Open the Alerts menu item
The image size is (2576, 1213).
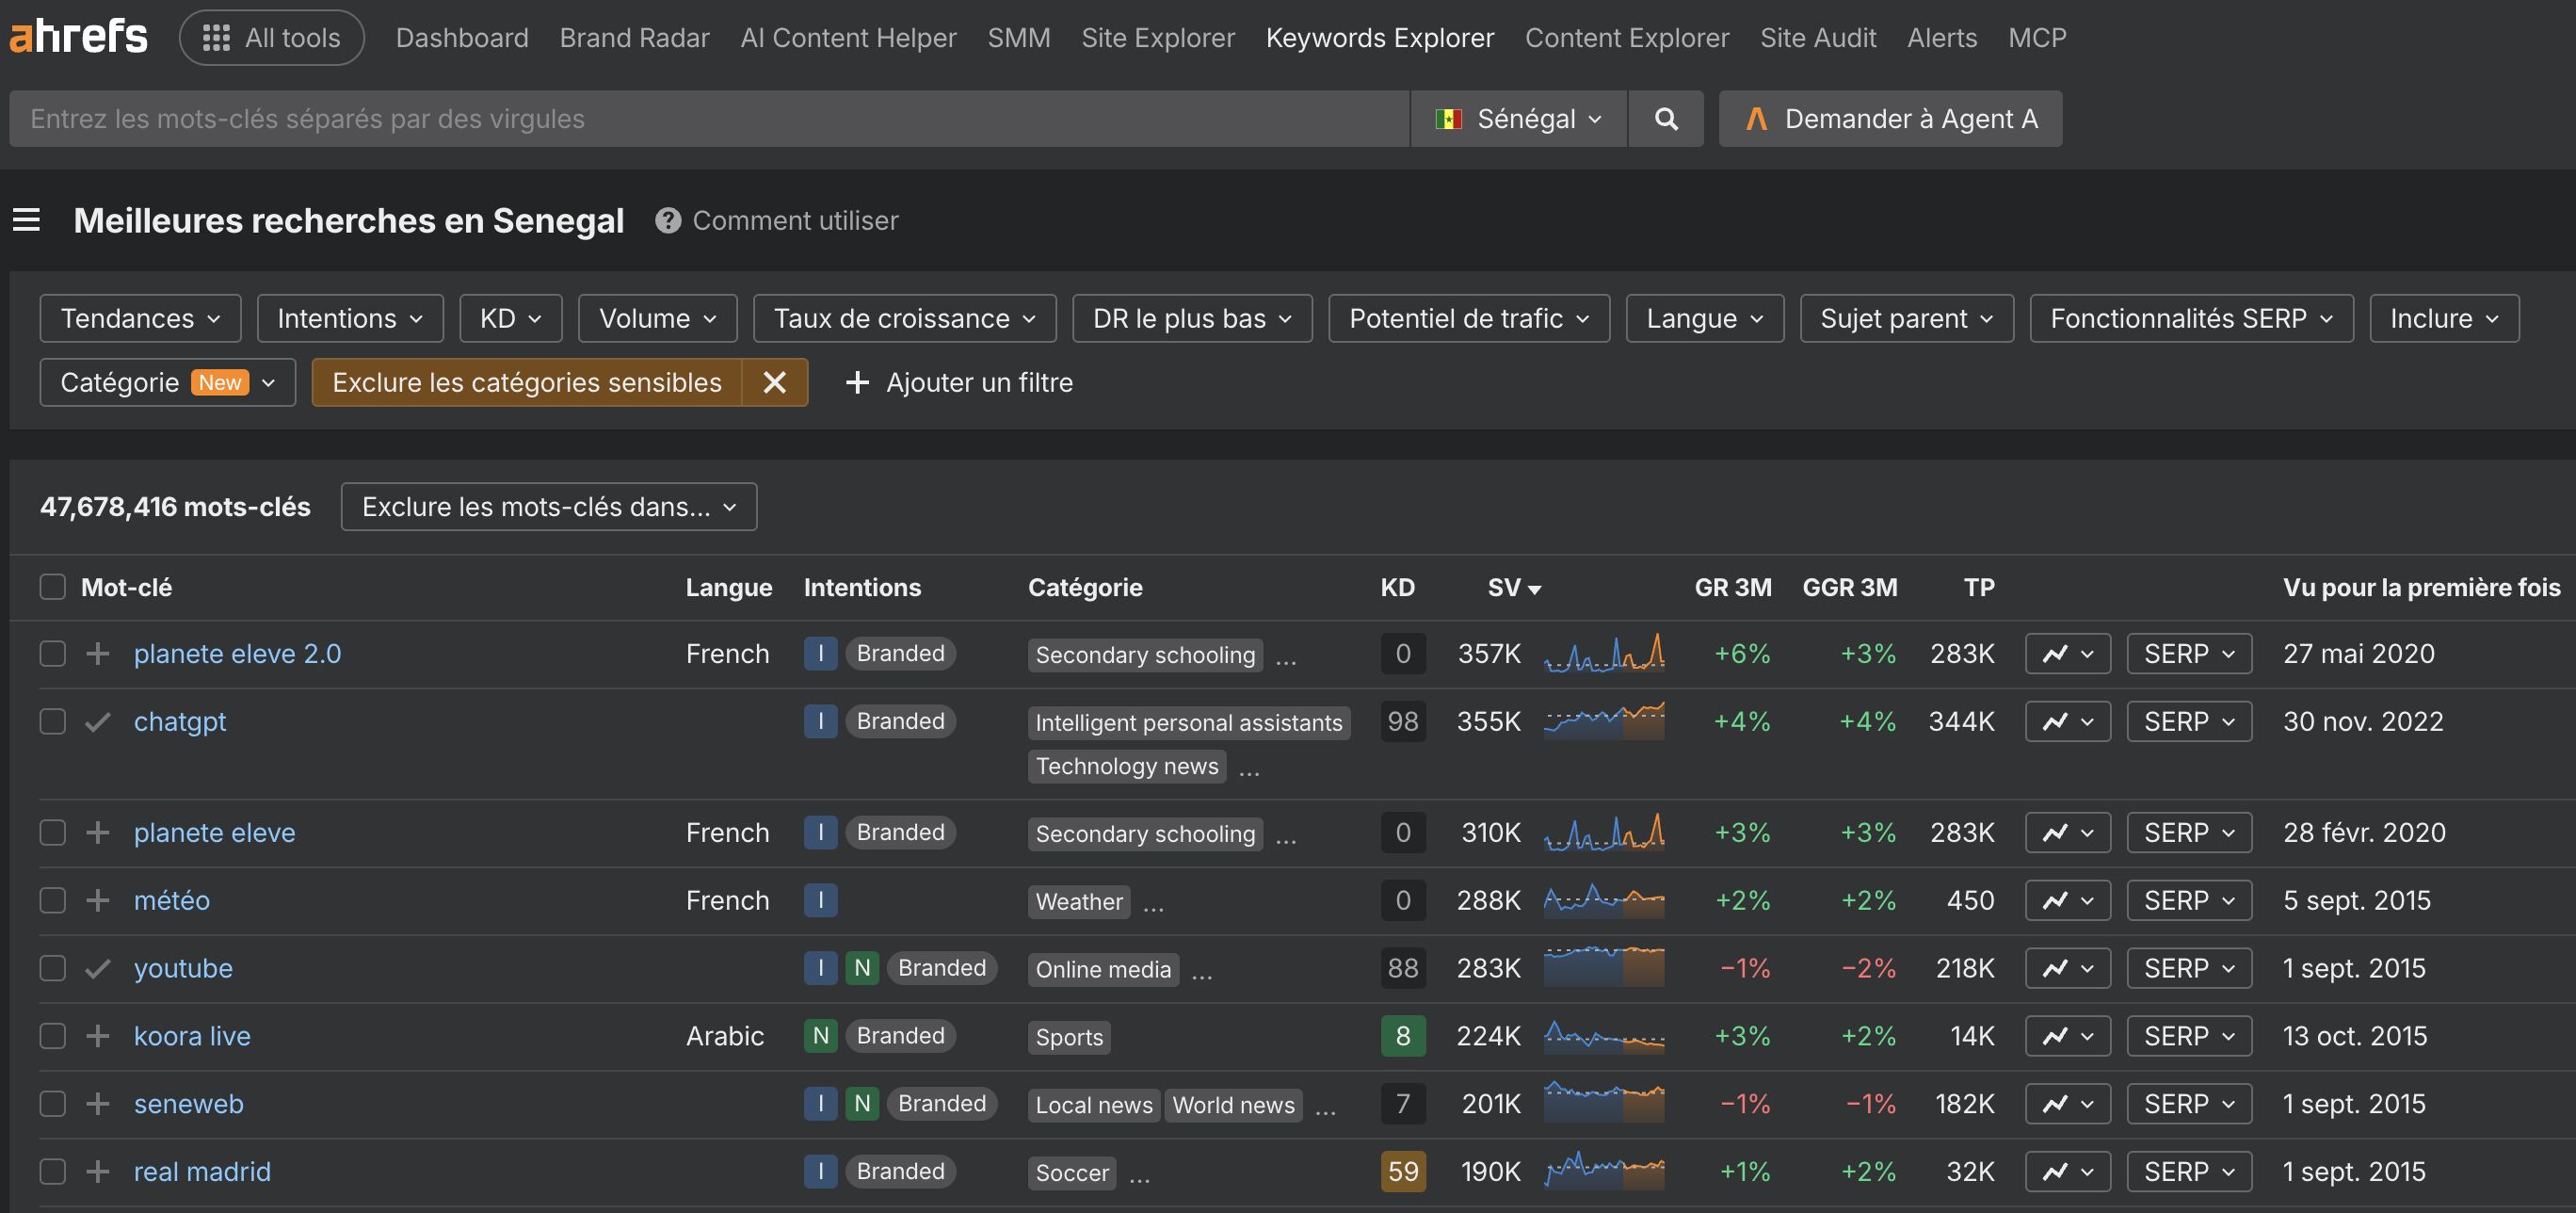click(x=1942, y=38)
